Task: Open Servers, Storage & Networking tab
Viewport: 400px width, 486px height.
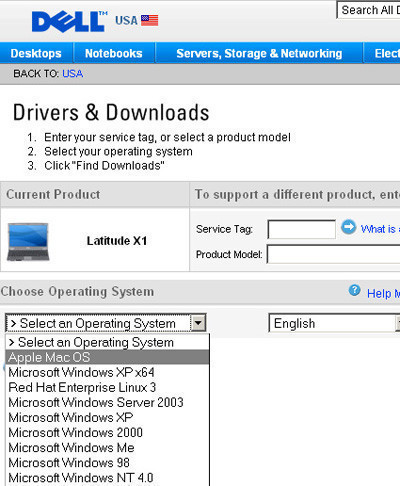Action: (259, 53)
